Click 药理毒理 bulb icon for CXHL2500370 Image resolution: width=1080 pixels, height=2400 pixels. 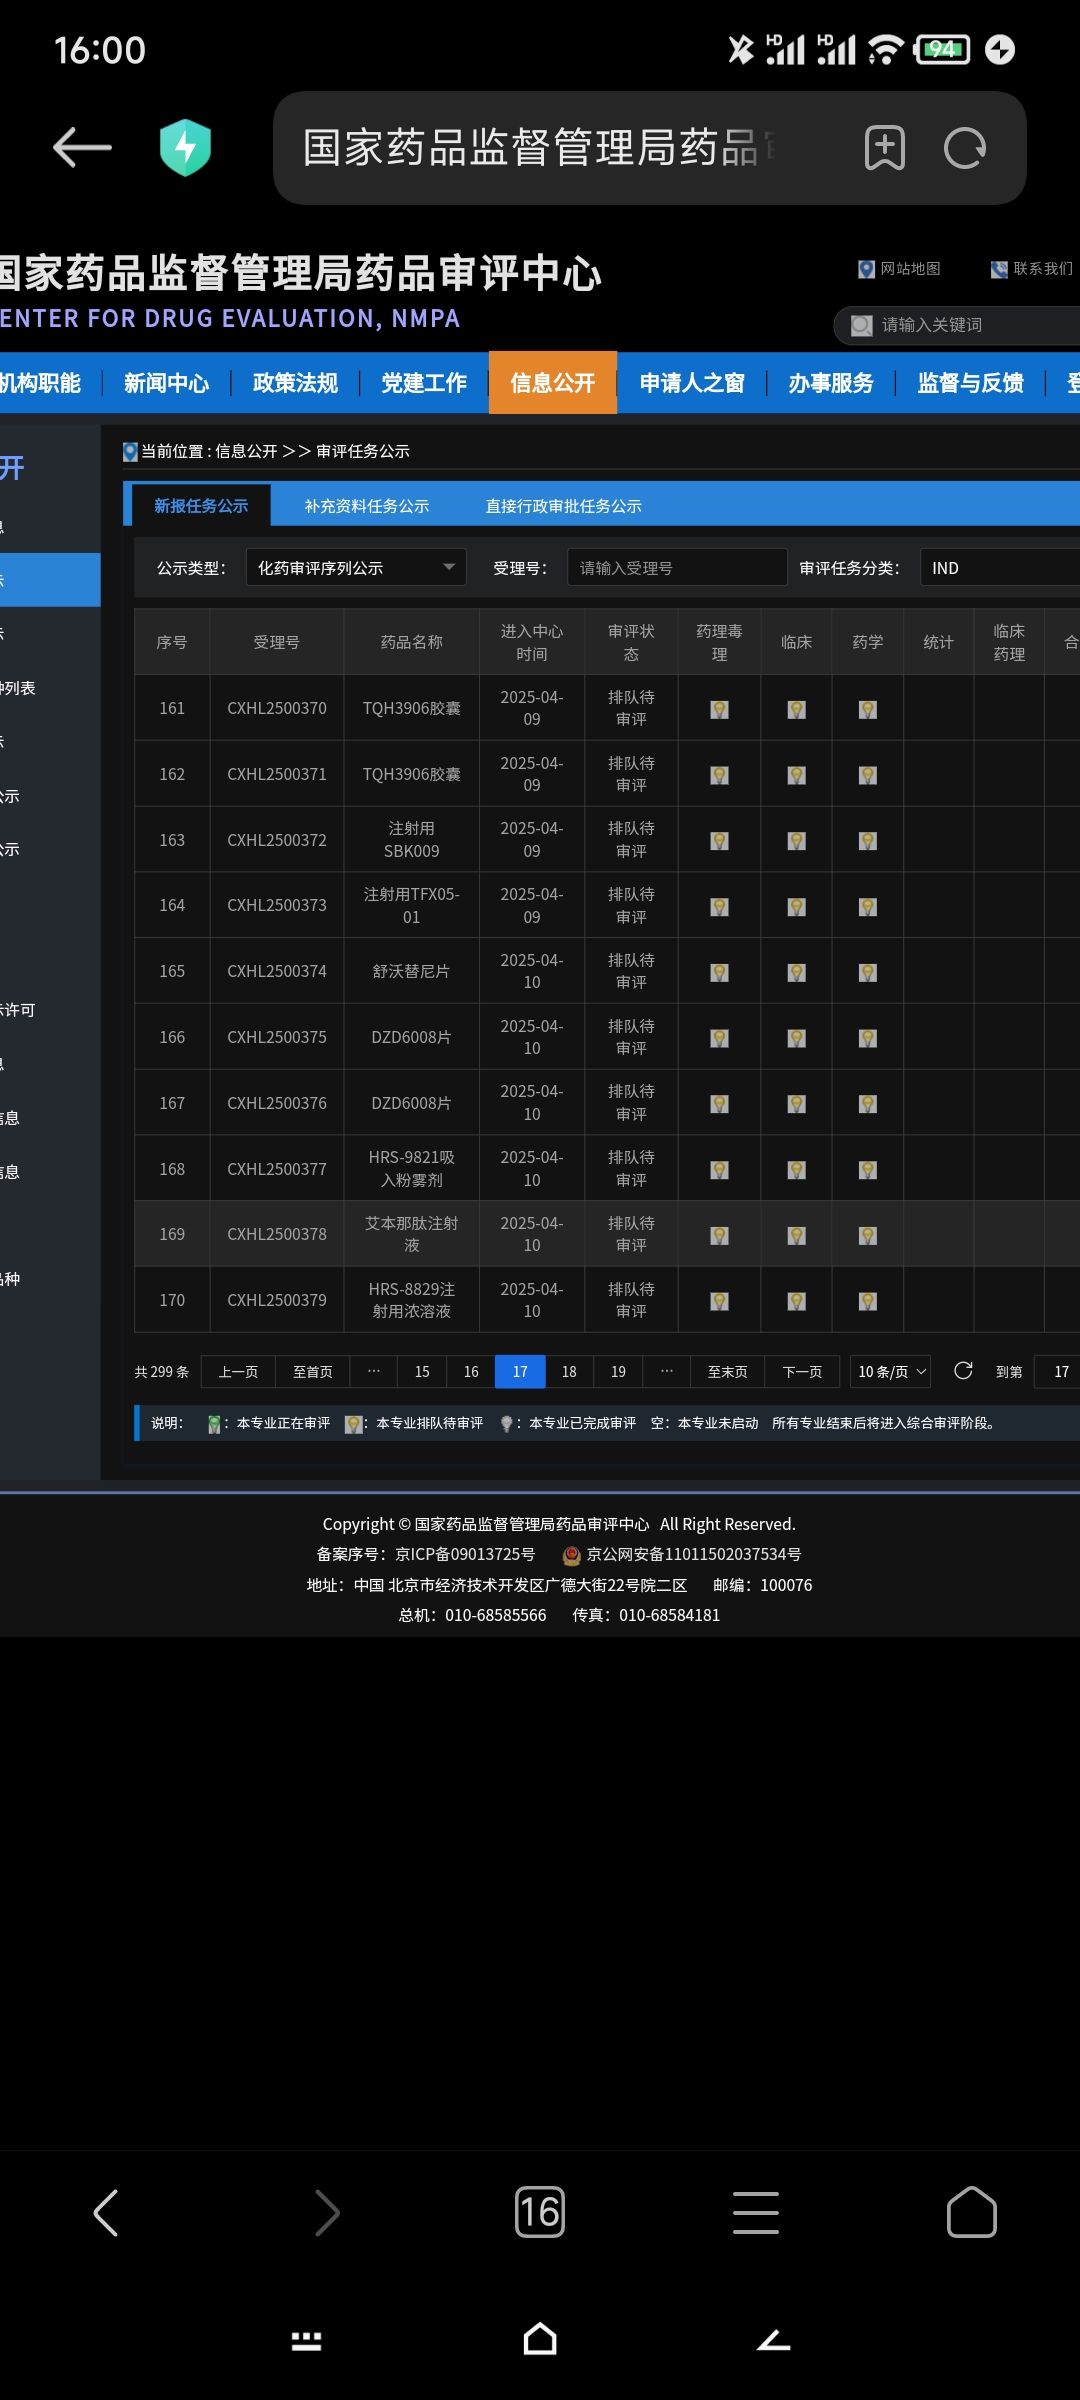tap(719, 709)
